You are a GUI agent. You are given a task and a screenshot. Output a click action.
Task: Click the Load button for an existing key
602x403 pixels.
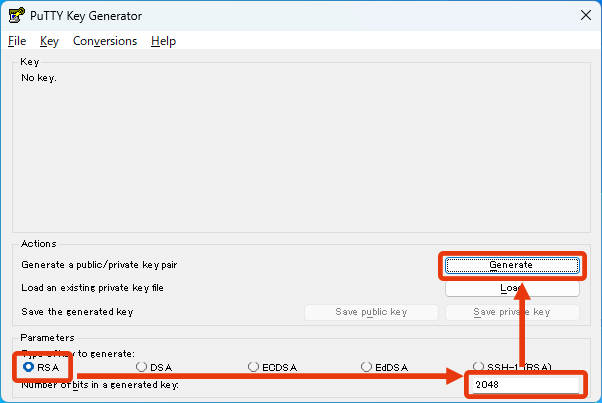(x=512, y=289)
